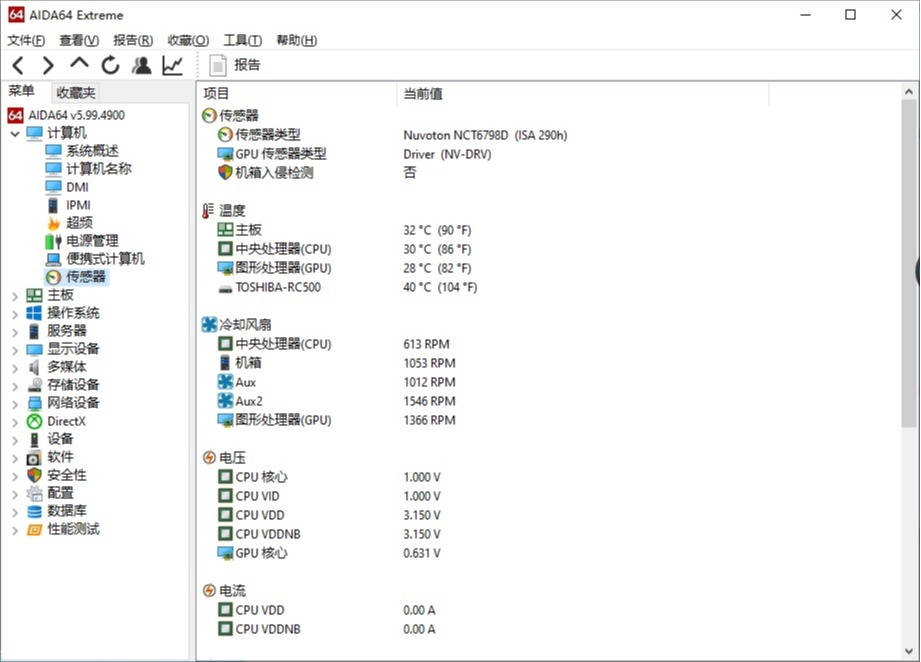Open the 帮助(H) menu

tap(297, 40)
